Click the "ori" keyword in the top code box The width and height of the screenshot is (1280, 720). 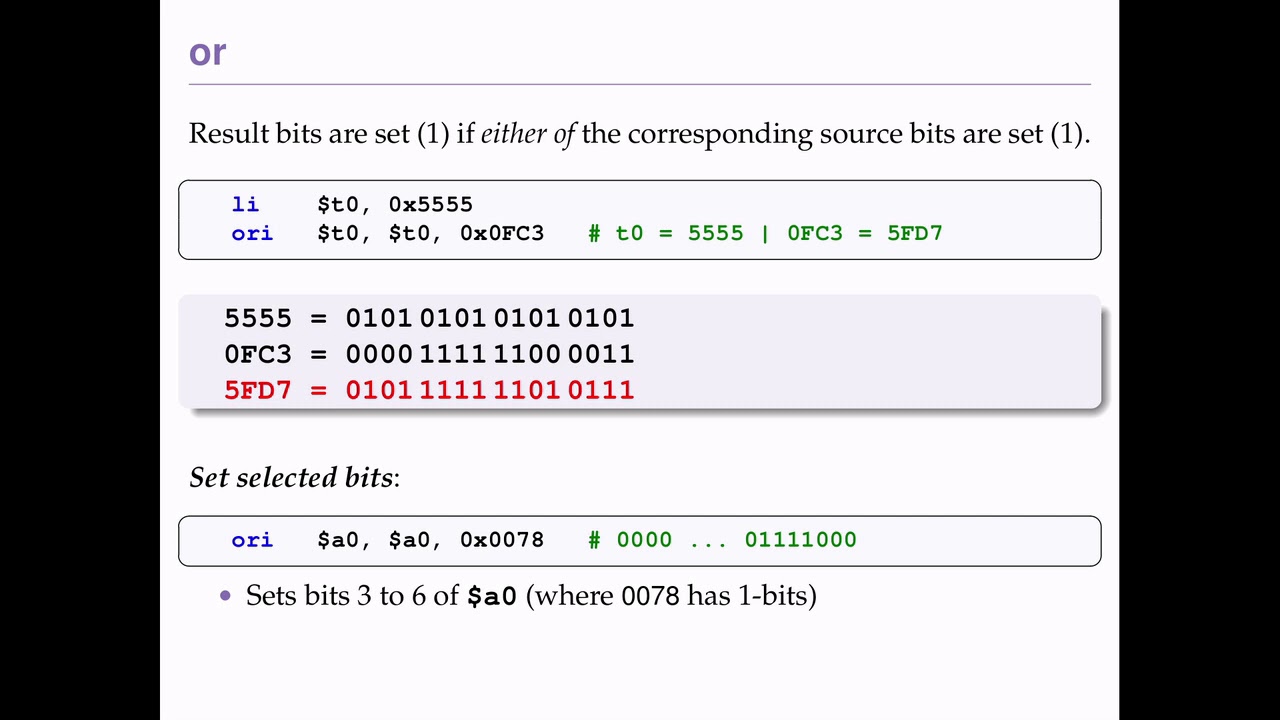pyautogui.click(x=252, y=234)
